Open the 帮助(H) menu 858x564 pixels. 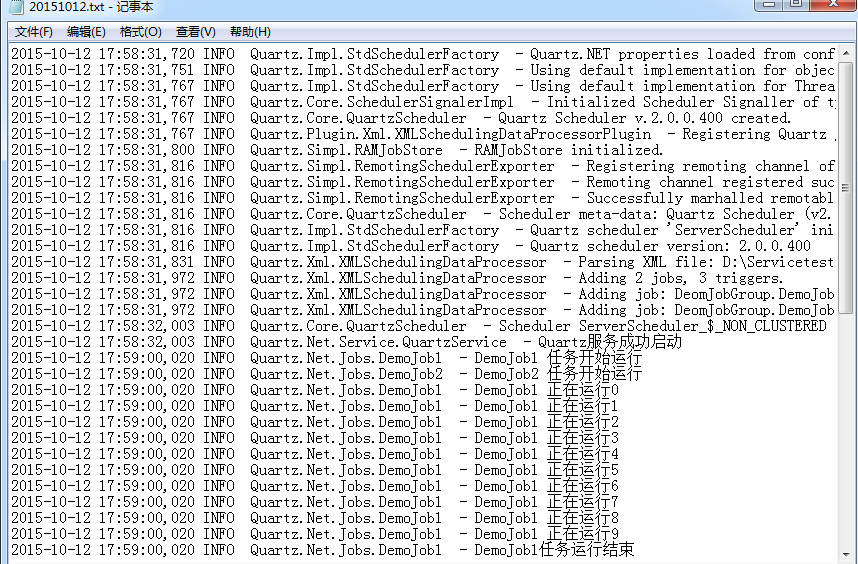pos(250,32)
